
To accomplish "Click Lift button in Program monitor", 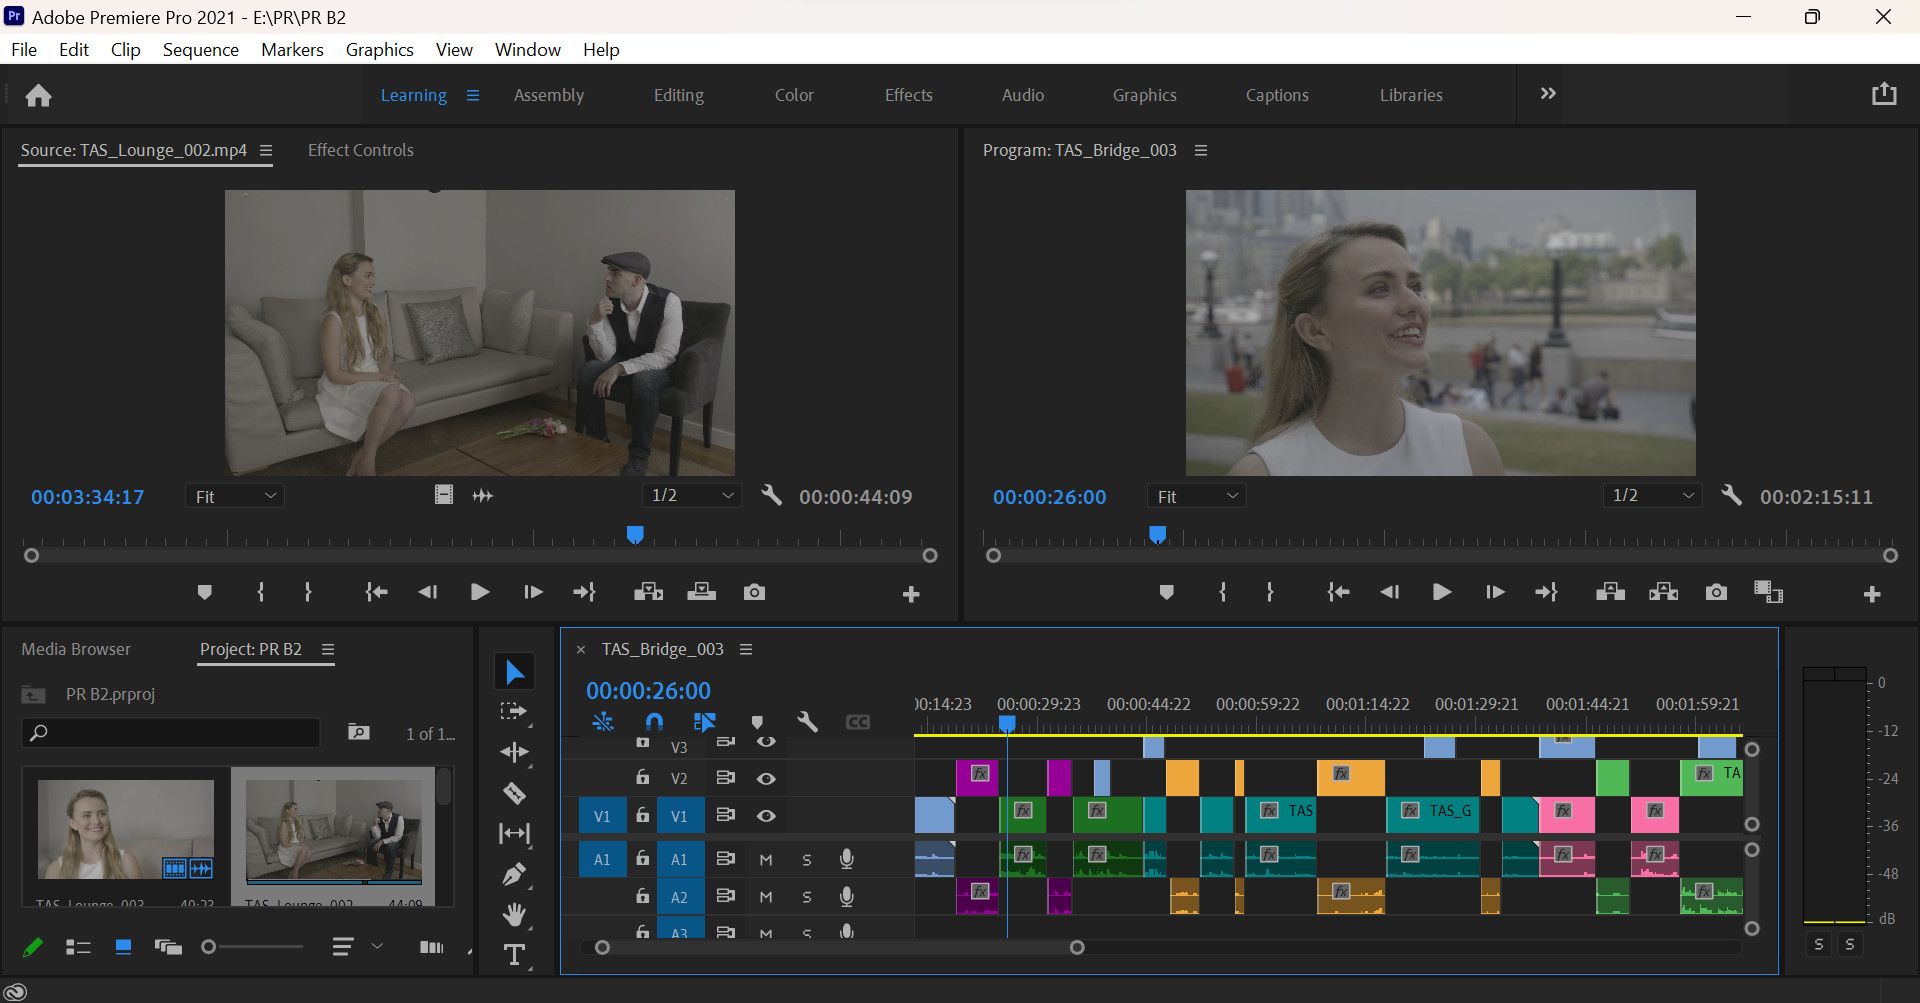I will coord(1610,592).
